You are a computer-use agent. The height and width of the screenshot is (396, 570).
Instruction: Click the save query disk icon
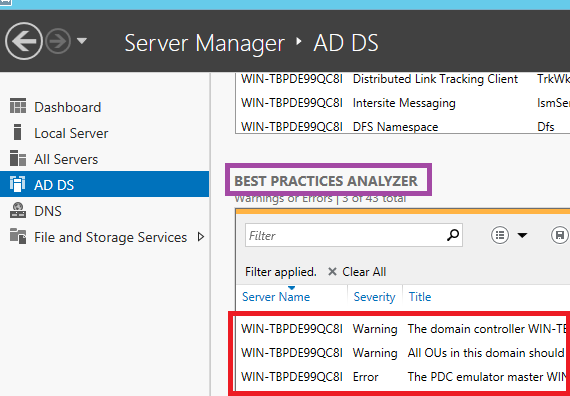point(560,235)
